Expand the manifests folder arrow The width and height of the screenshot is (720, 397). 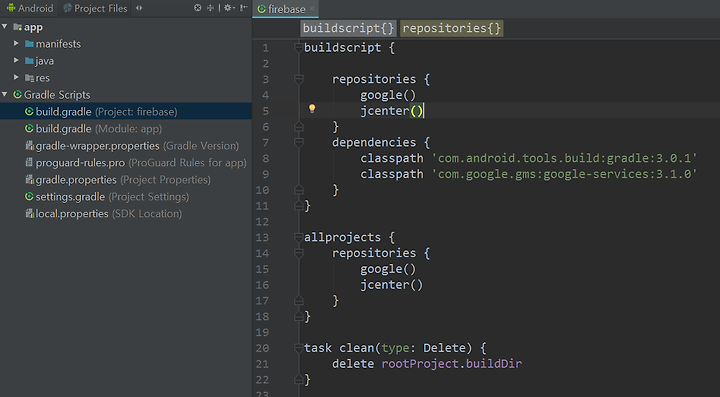tap(16, 43)
